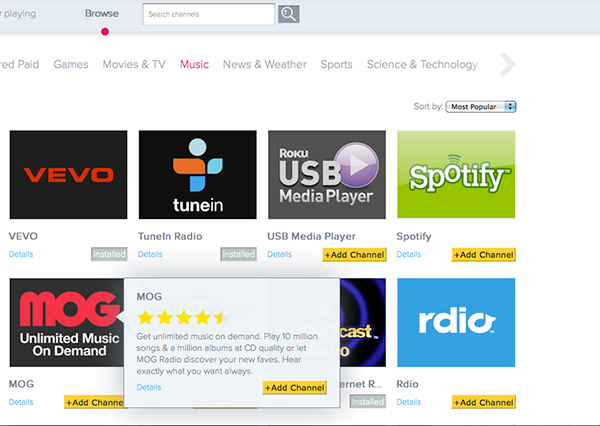Viewport: 600px width, 426px height.
Task: Add the Spotify channel
Action: pos(484,255)
